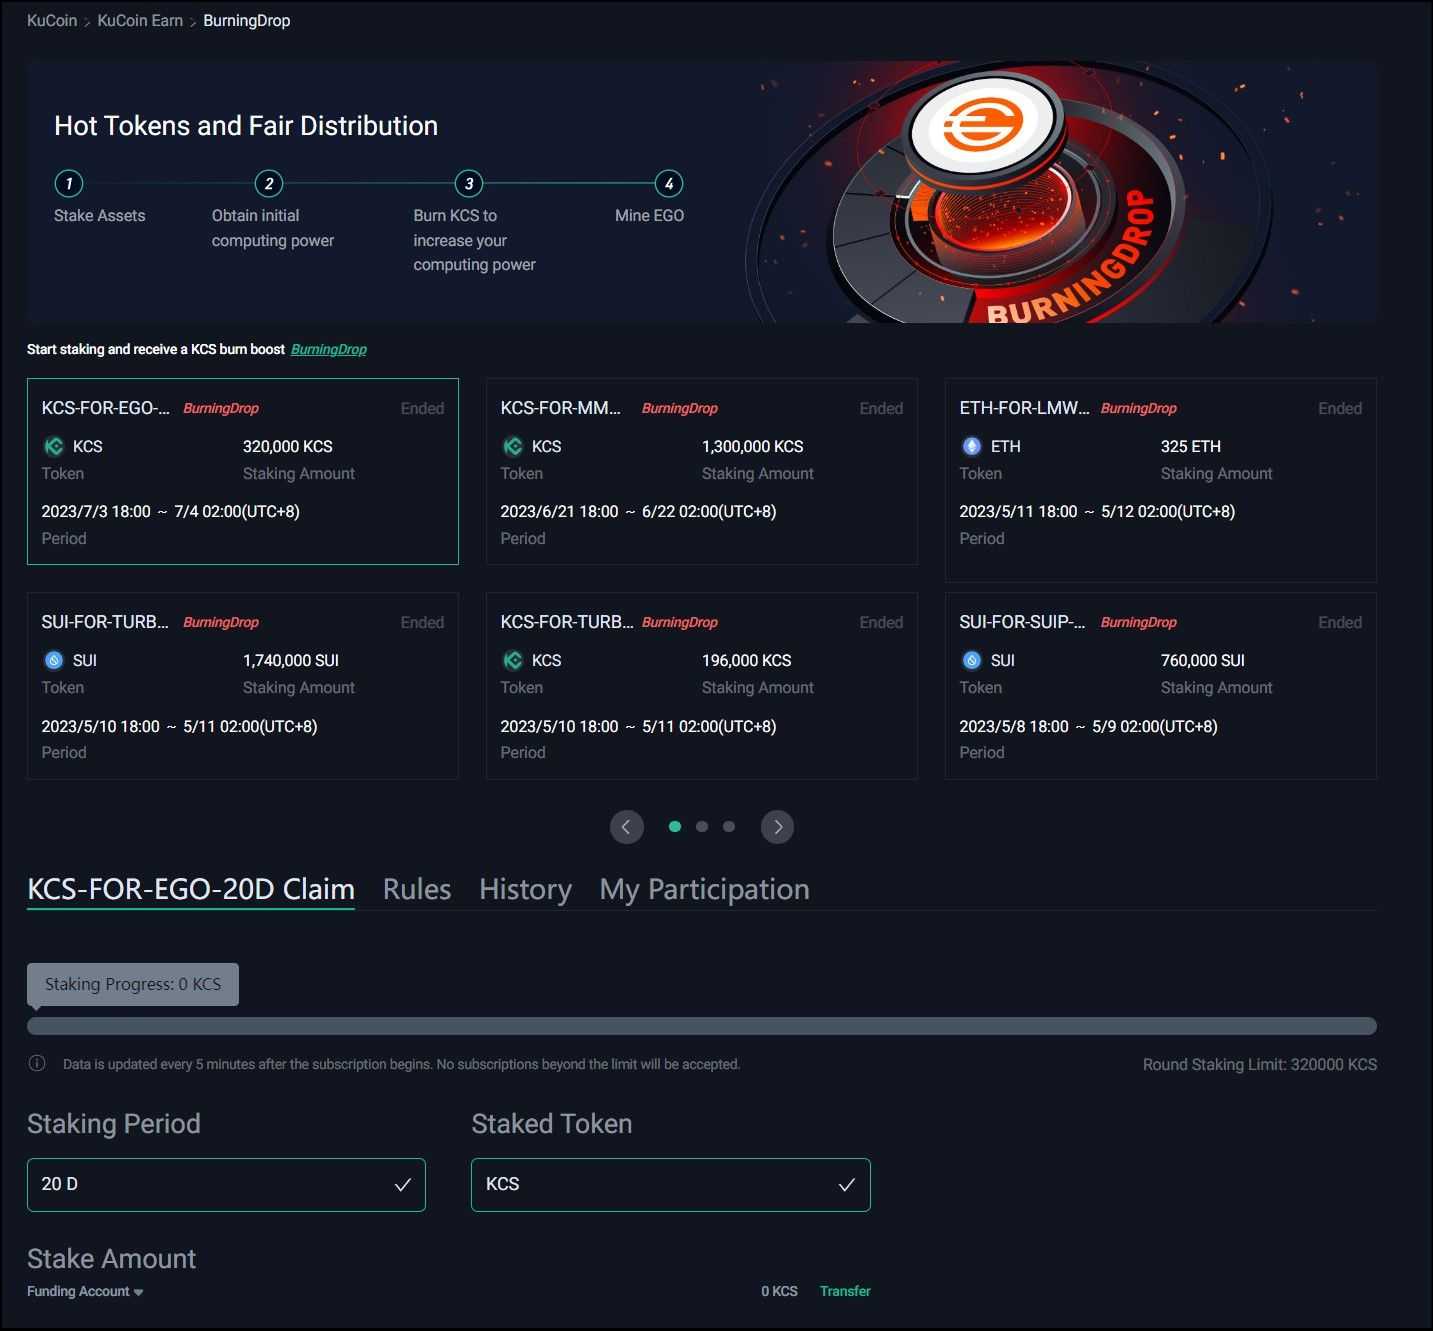Click the KCS icon on the KCS-FOR-MM card
1433x1331 pixels.
[x=513, y=446]
